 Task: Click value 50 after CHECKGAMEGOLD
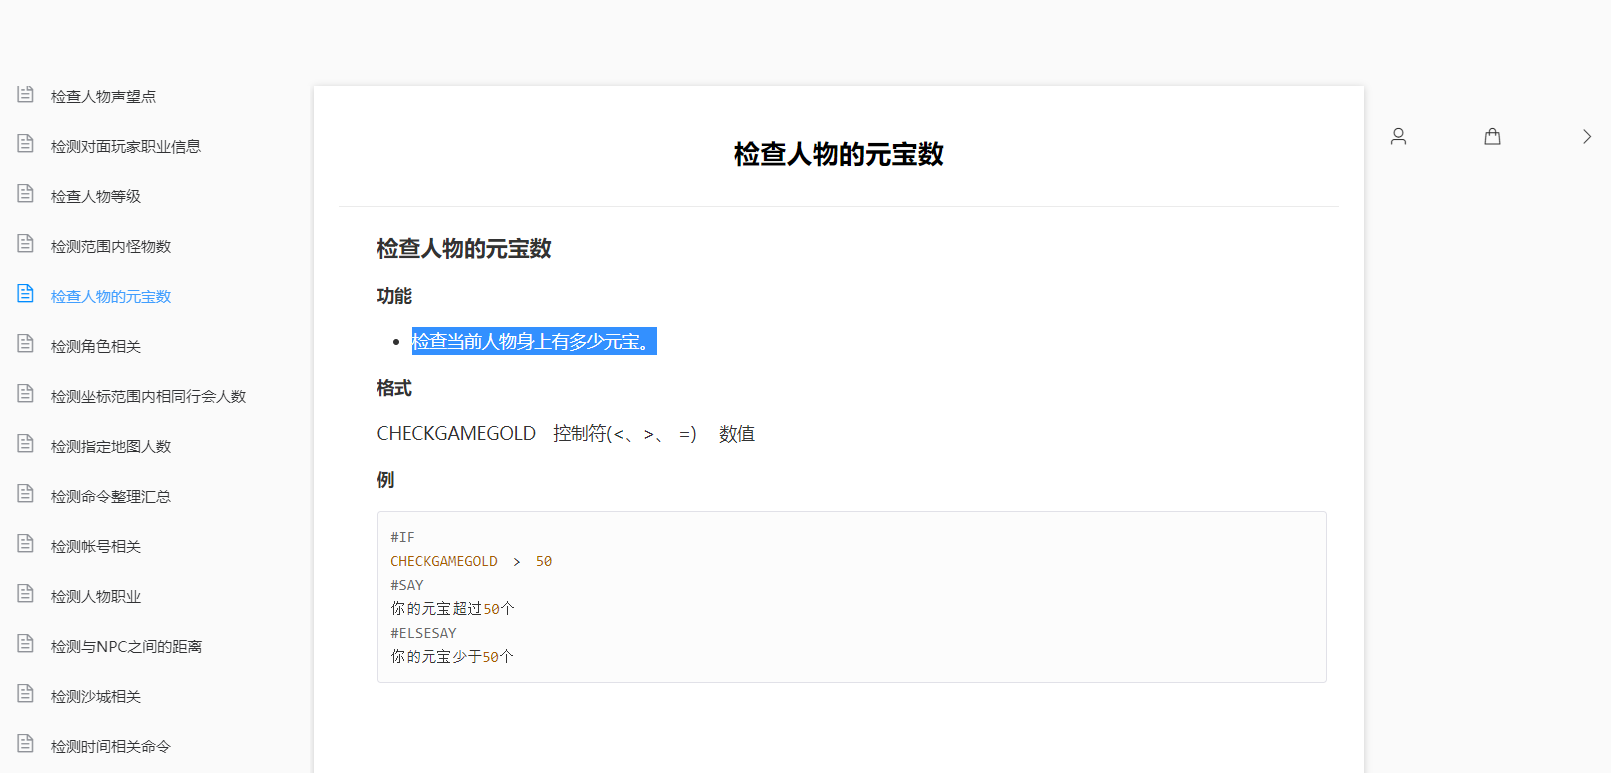click(544, 561)
